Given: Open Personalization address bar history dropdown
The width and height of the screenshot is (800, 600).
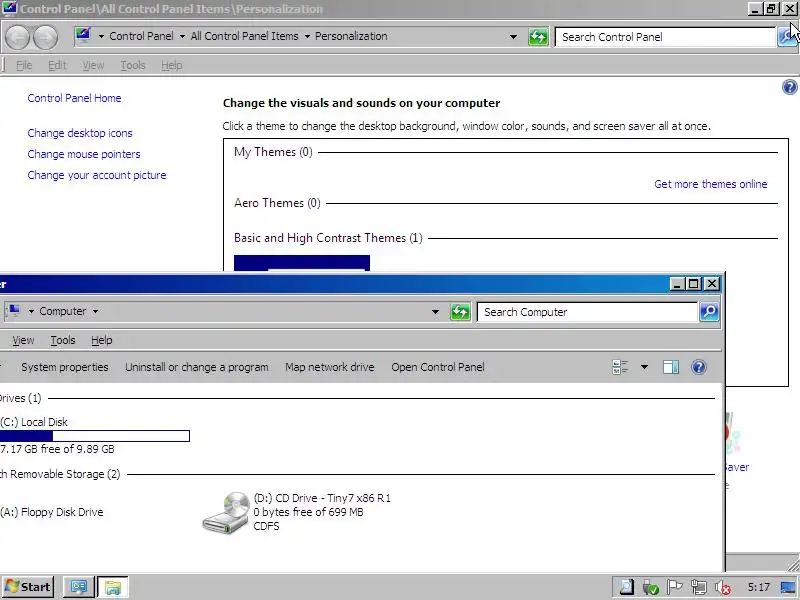Looking at the screenshot, I should pyautogui.click(x=513, y=37).
